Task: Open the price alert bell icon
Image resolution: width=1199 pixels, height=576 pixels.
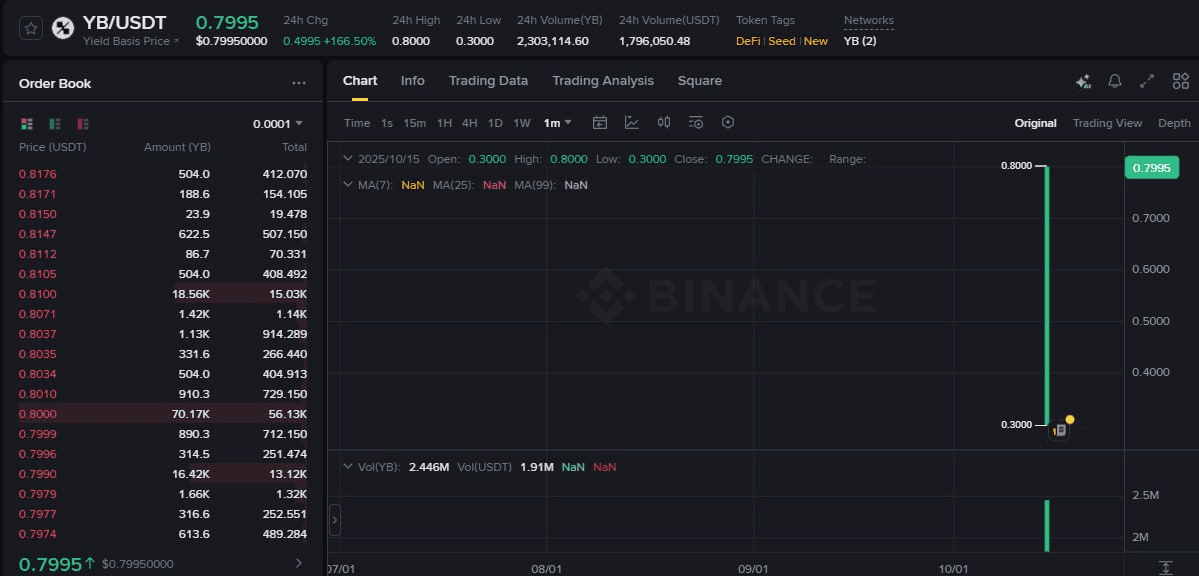Action: (1115, 81)
